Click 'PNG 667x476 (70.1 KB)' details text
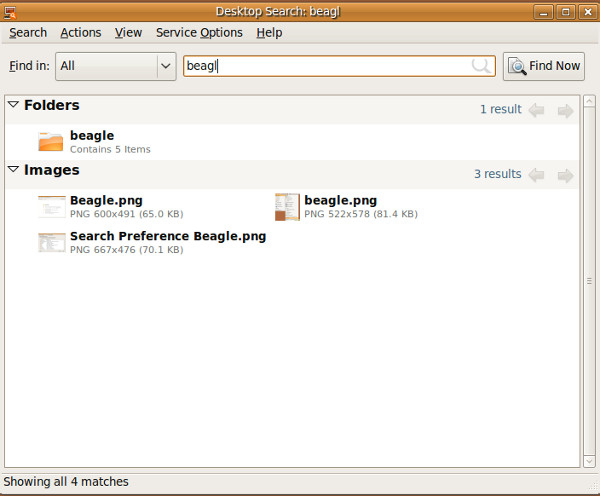Image resolution: width=600 pixels, height=496 pixels. coord(127,250)
